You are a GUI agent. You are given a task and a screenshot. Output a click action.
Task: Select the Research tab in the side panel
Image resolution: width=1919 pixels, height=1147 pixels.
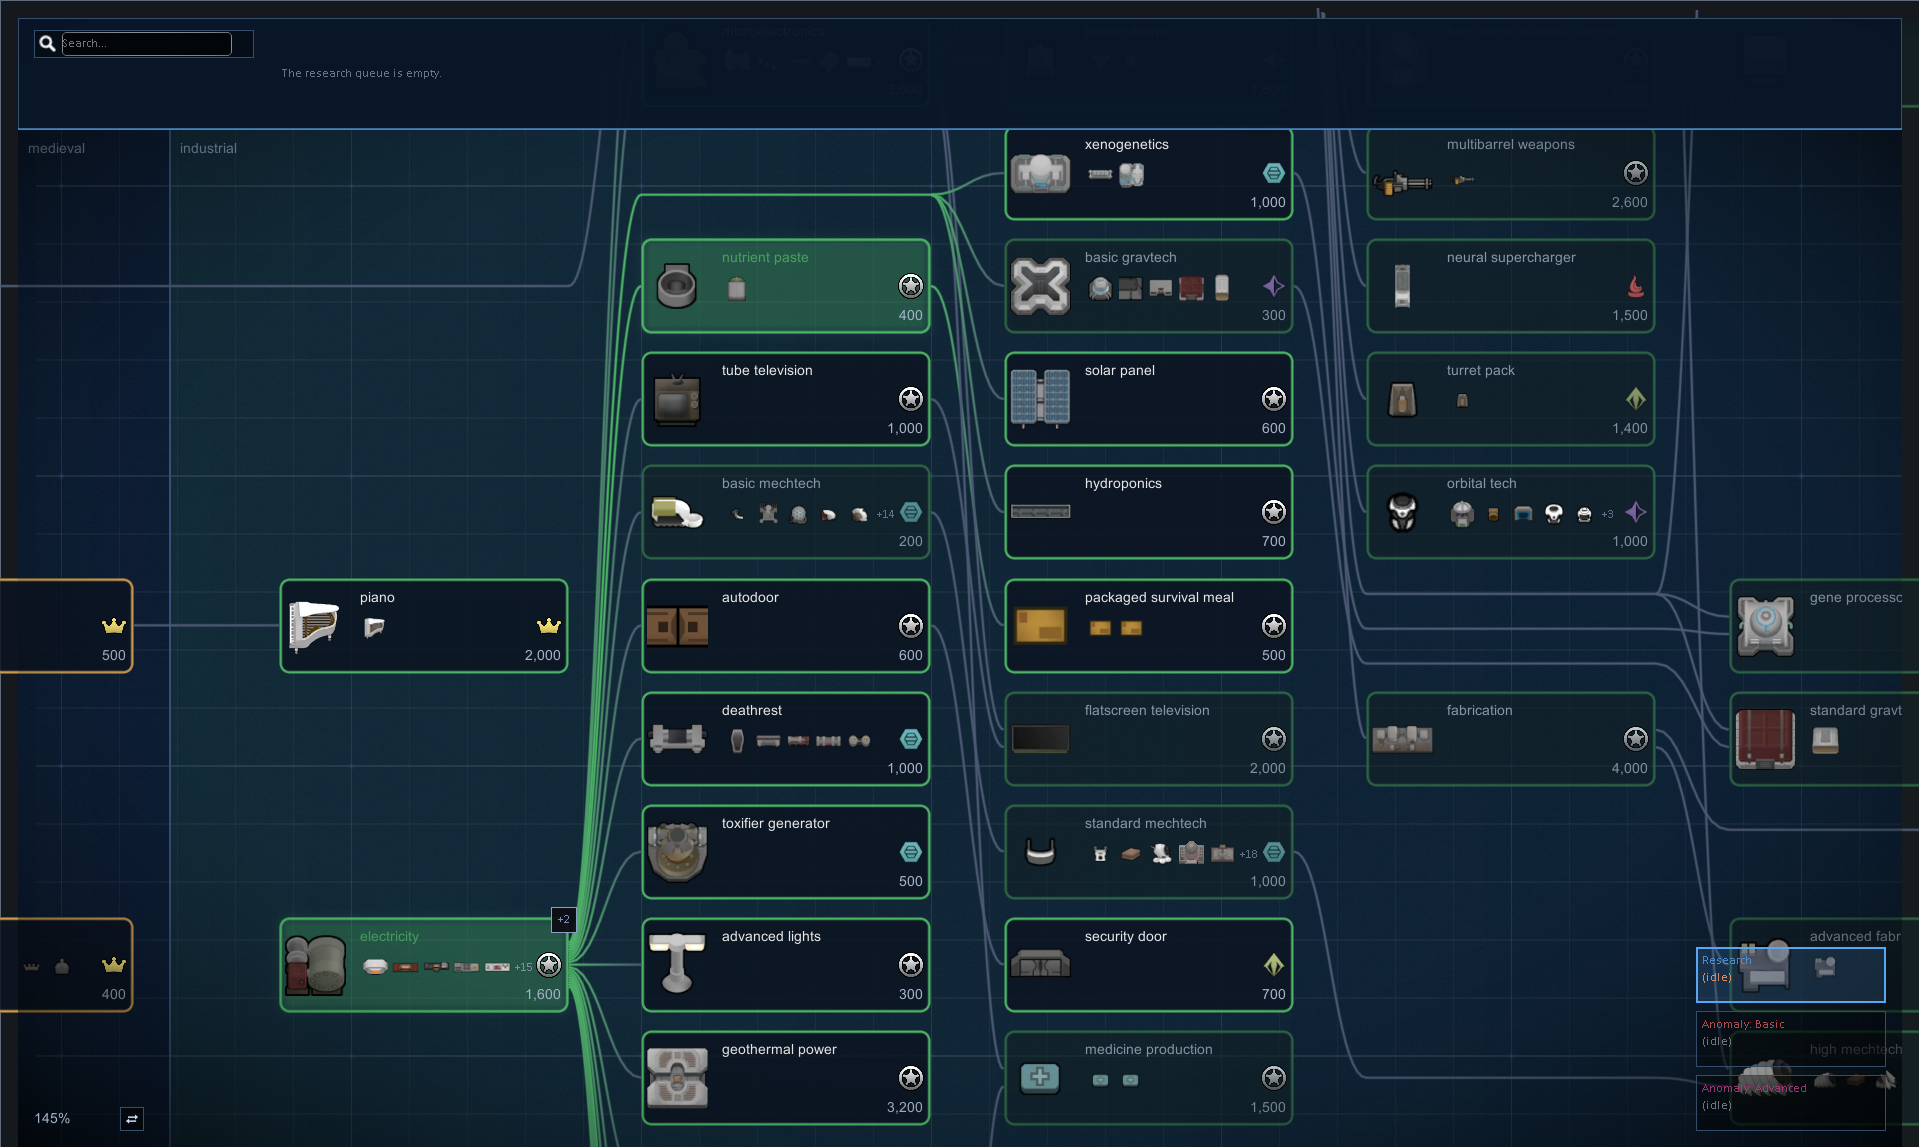1790,975
